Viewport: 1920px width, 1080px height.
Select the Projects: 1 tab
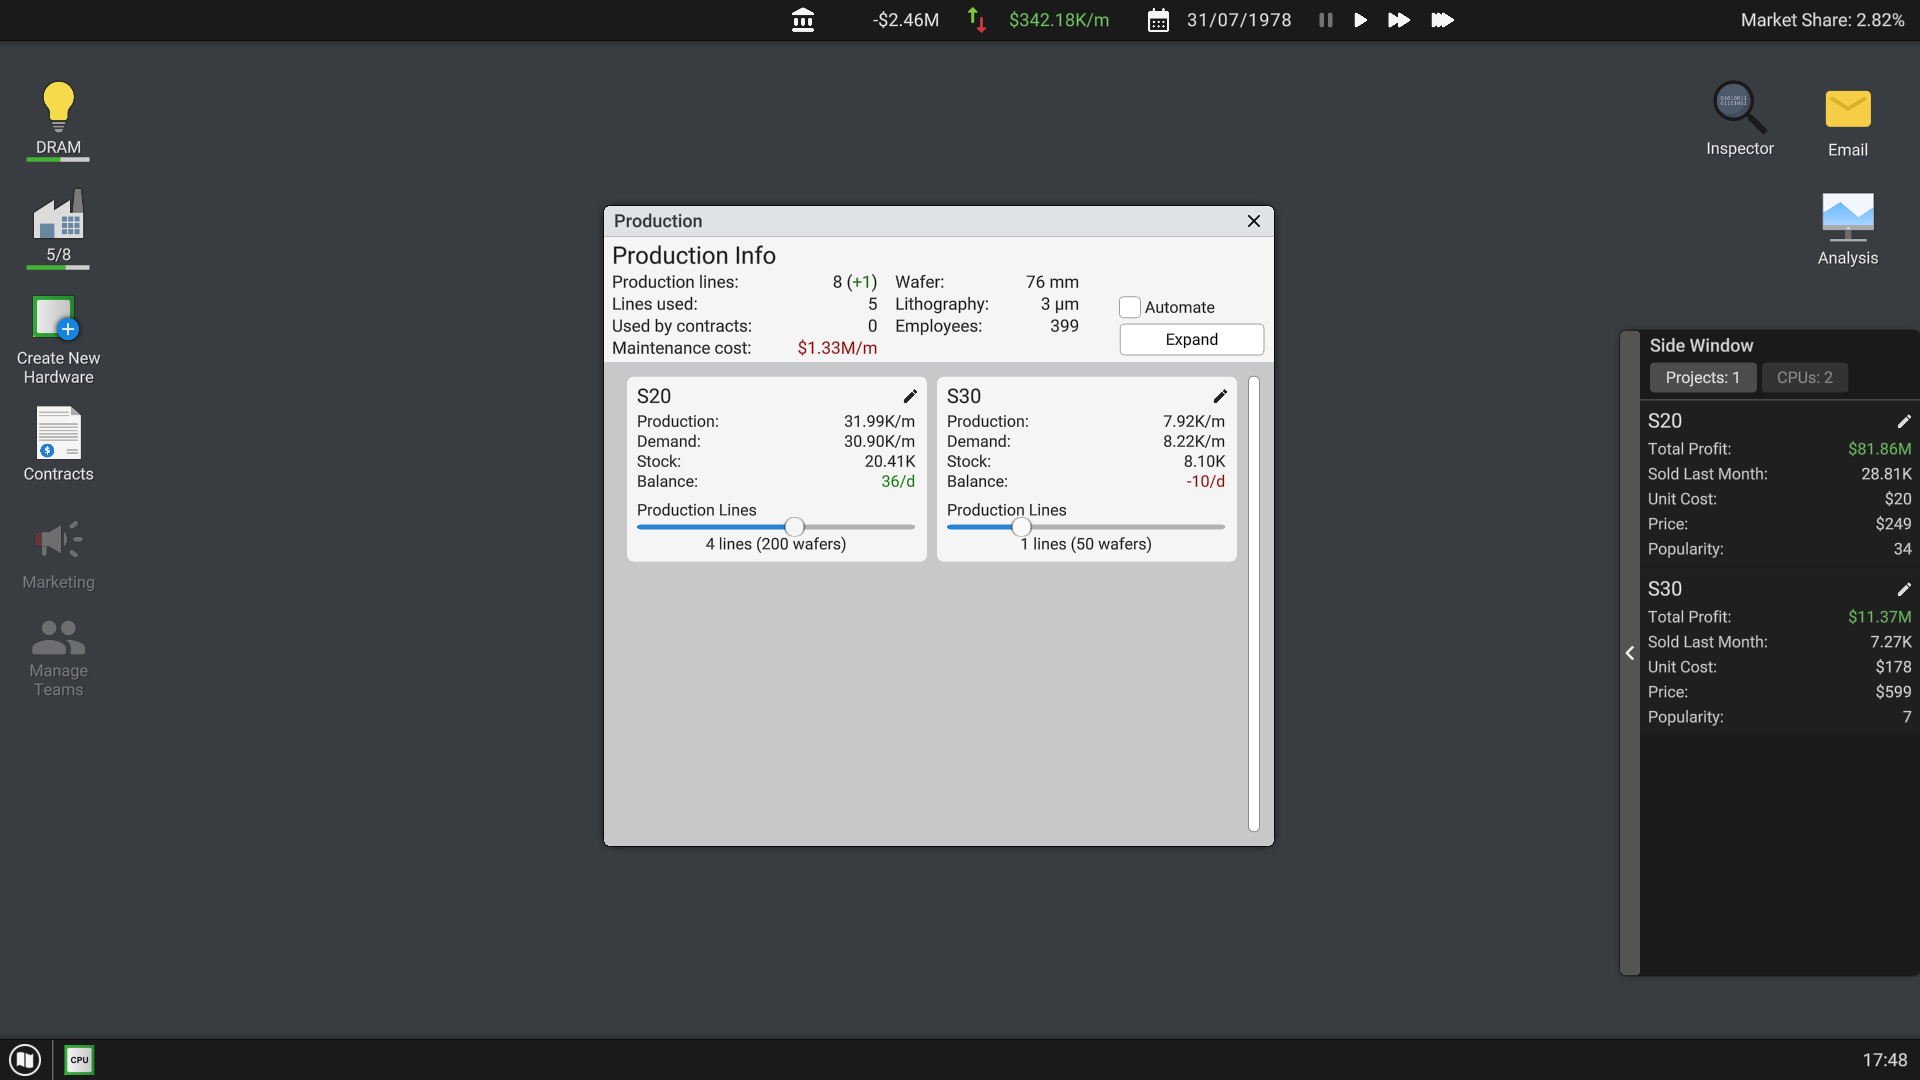(1703, 377)
